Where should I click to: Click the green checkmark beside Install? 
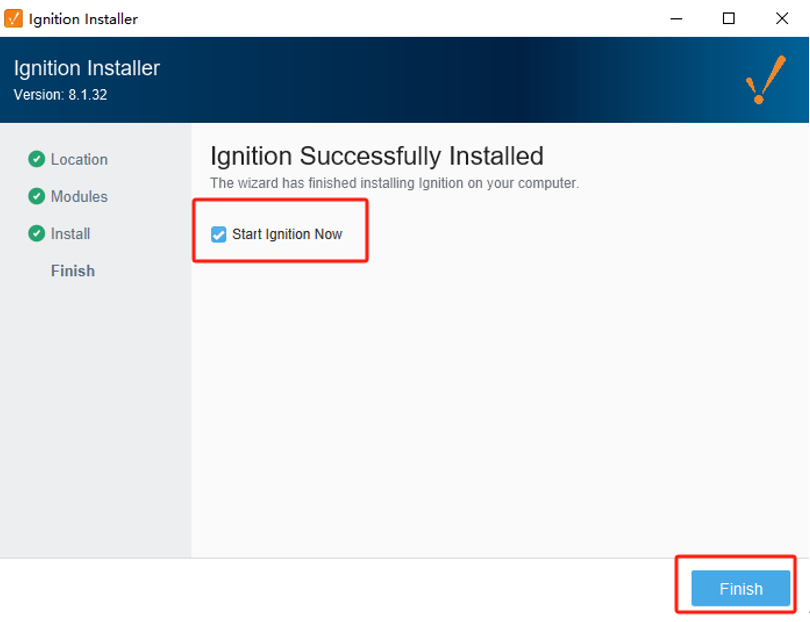(37, 233)
